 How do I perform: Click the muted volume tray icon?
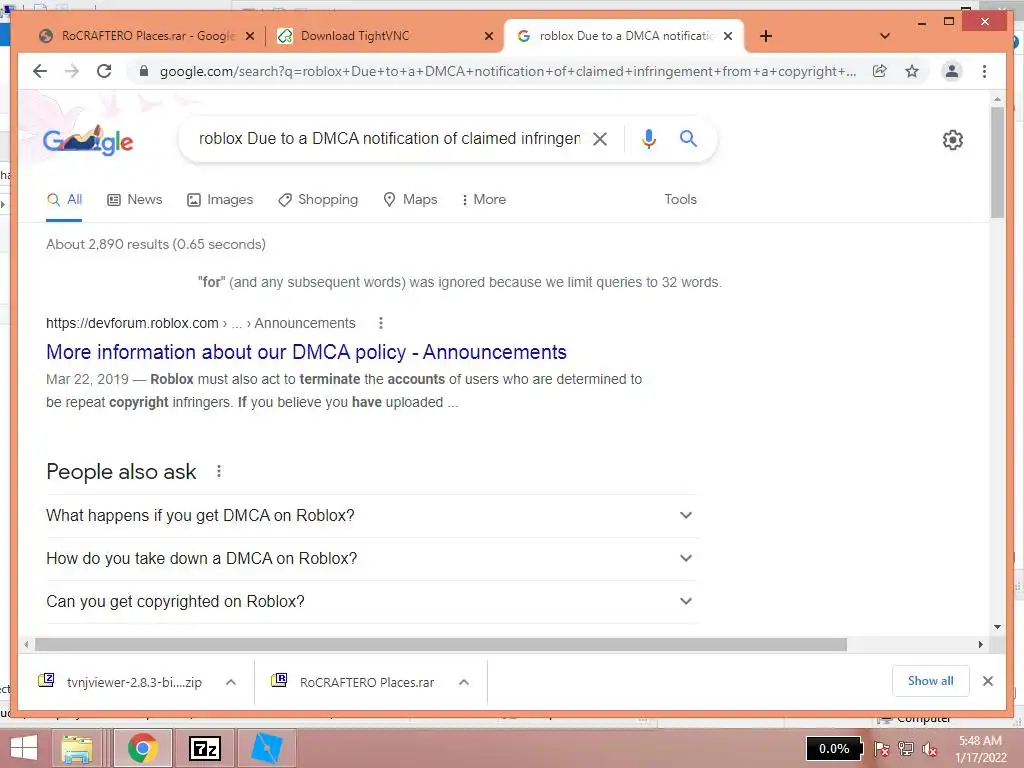pos(929,749)
